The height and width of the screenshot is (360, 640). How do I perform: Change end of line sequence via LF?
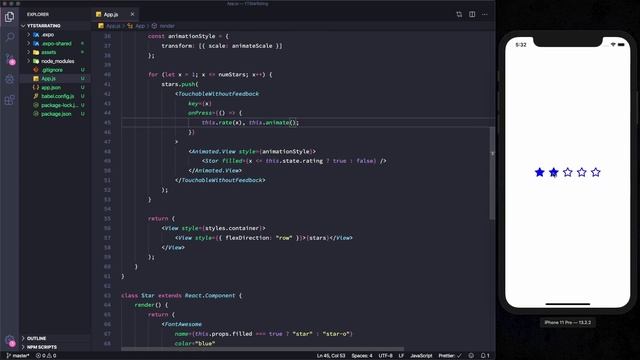[x=401, y=356]
